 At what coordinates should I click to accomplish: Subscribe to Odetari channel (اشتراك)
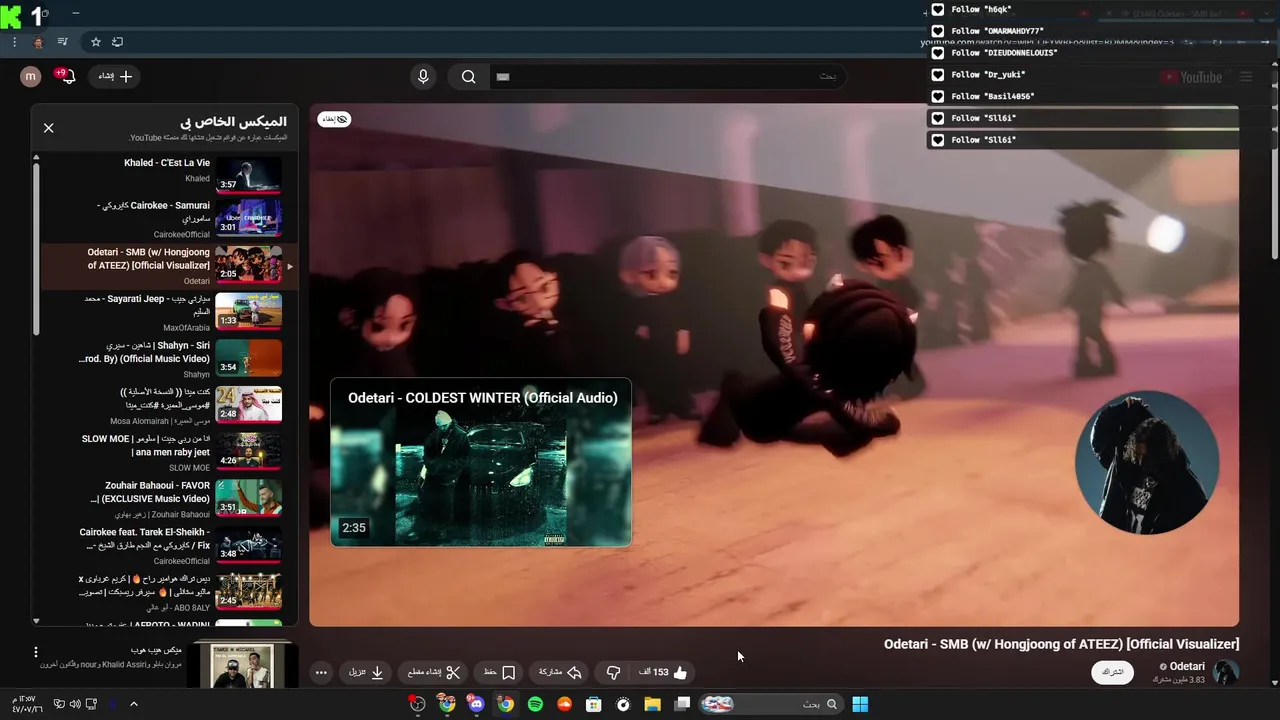(1112, 672)
